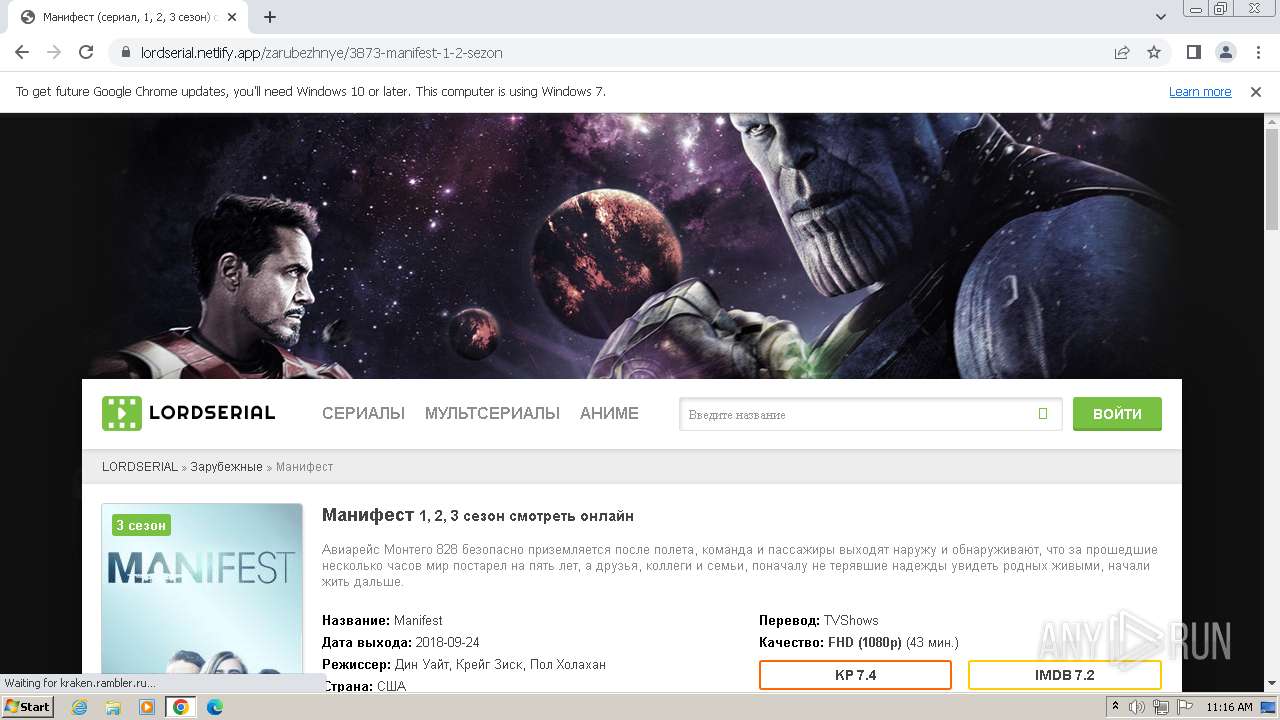The height and width of the screenshot is (720, 1280).
Task: Switch to the Chrome taskbar icon
Action: [x=181, y=707]
